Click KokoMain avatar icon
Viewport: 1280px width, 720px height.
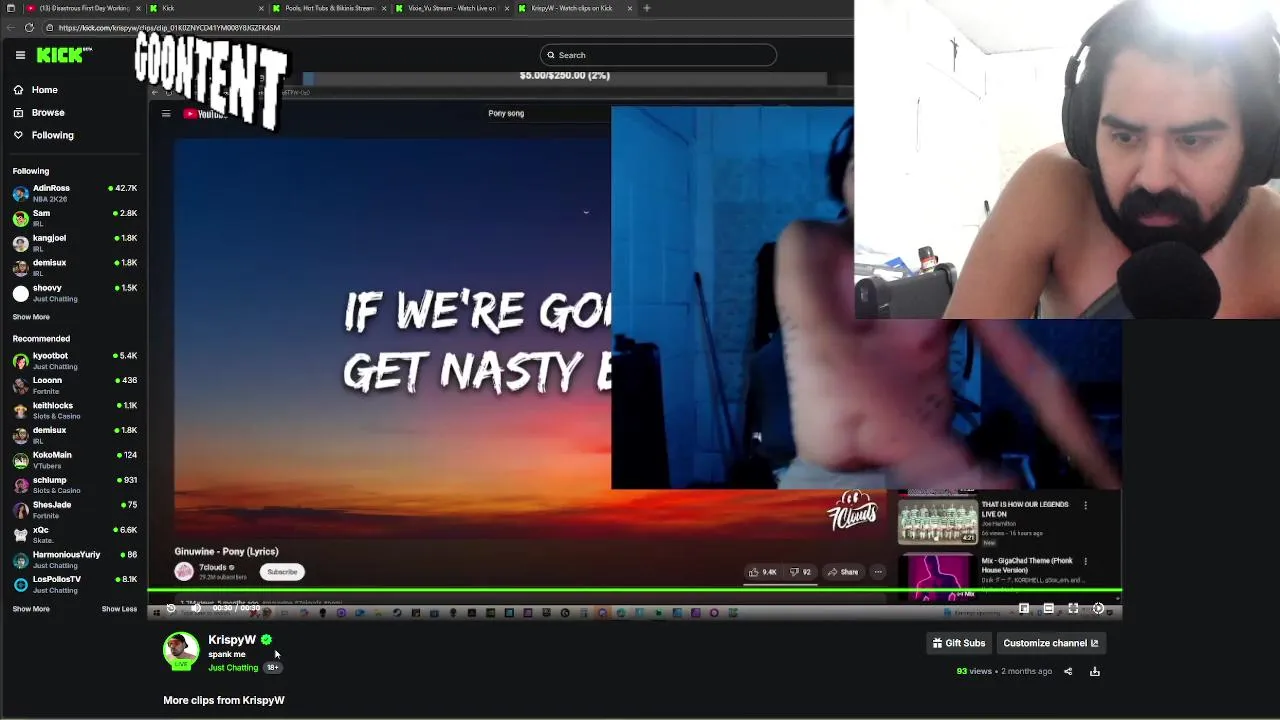tap(21, 460)
